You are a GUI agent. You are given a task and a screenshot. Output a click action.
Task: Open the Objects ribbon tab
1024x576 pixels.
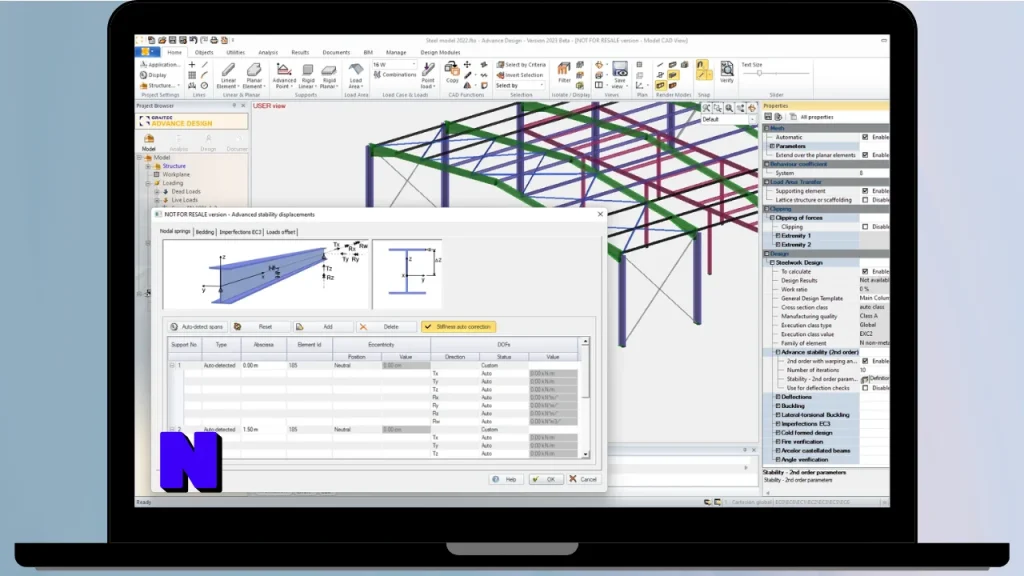pos(204,52)
